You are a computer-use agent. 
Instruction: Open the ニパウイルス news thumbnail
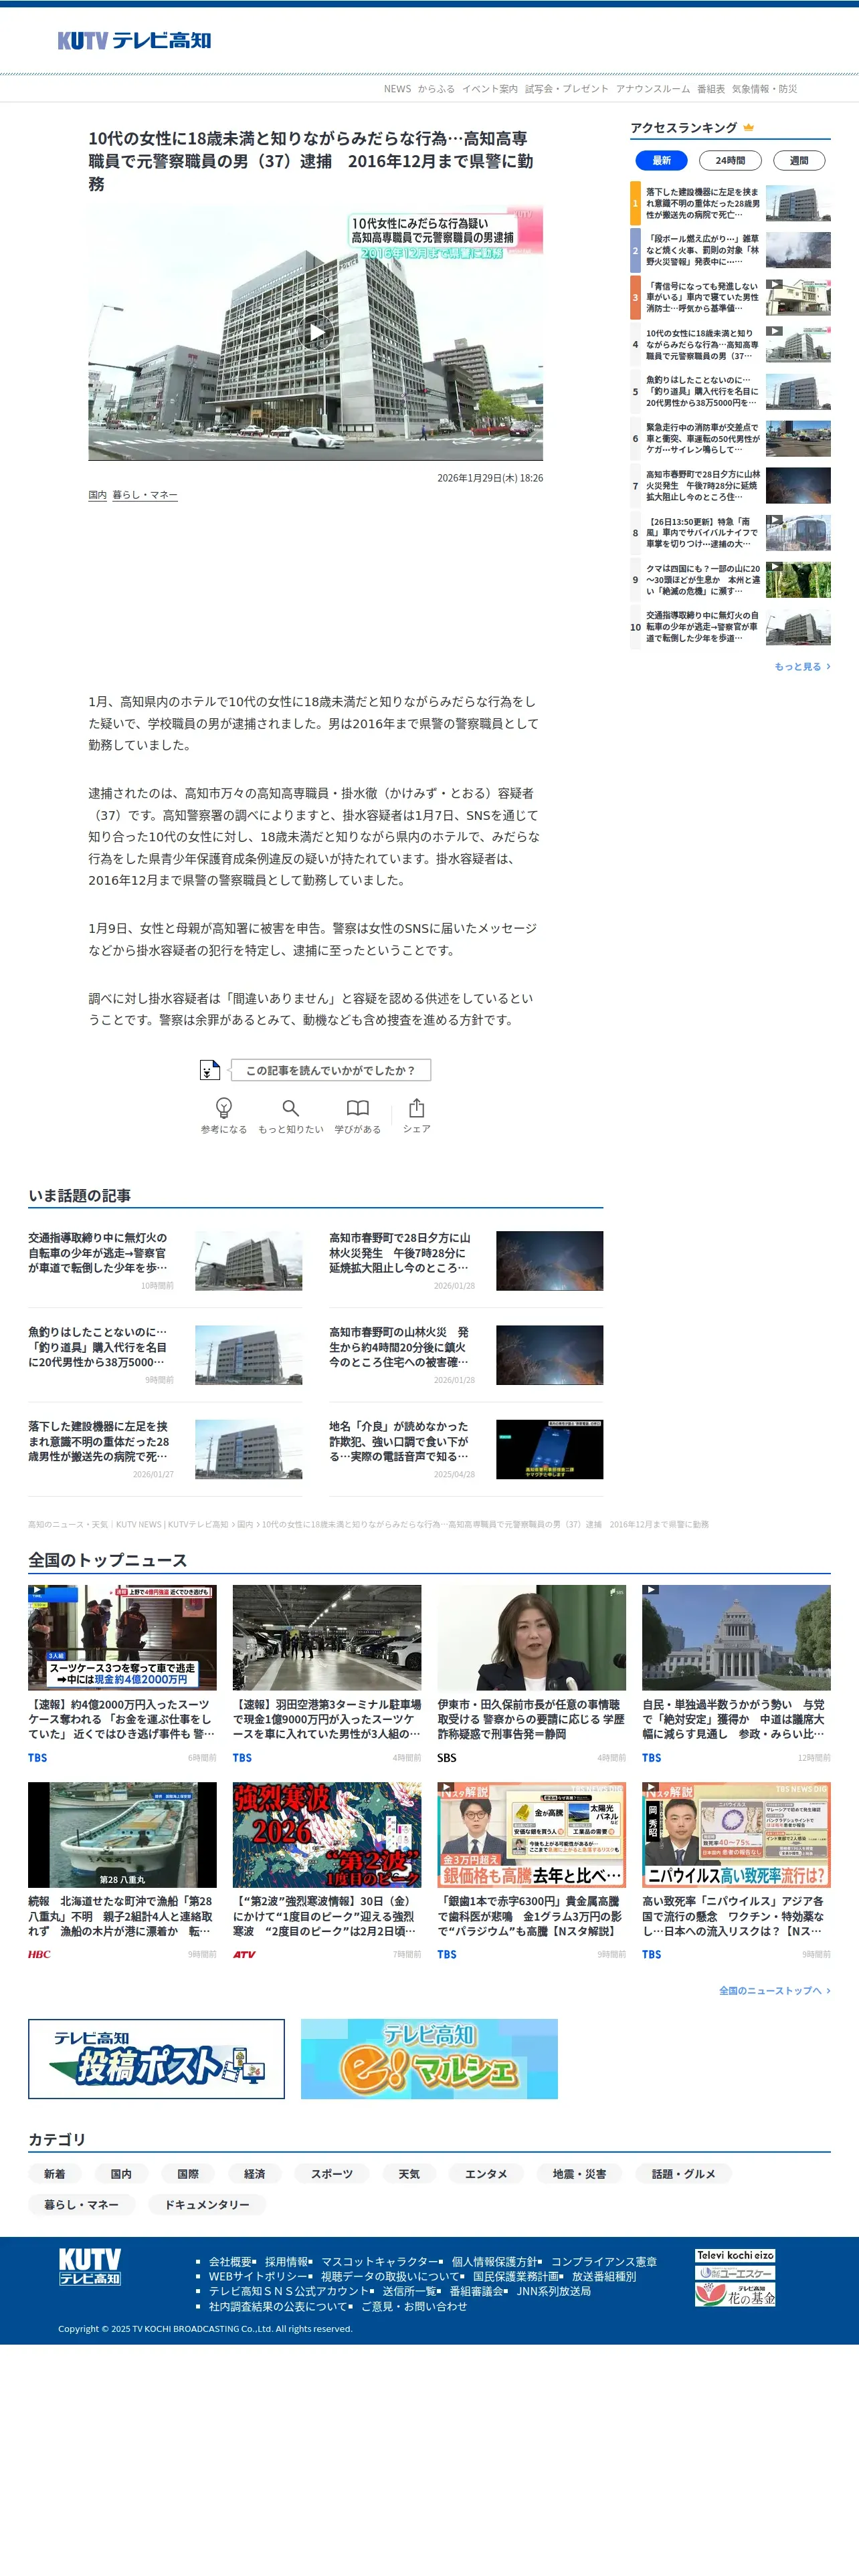[x=736, y=1834]
